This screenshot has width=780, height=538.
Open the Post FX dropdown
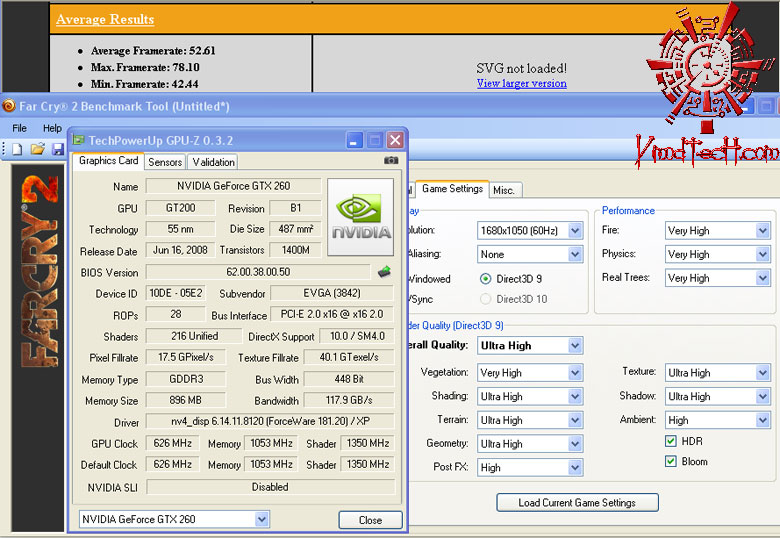click(x=530, y=468)
